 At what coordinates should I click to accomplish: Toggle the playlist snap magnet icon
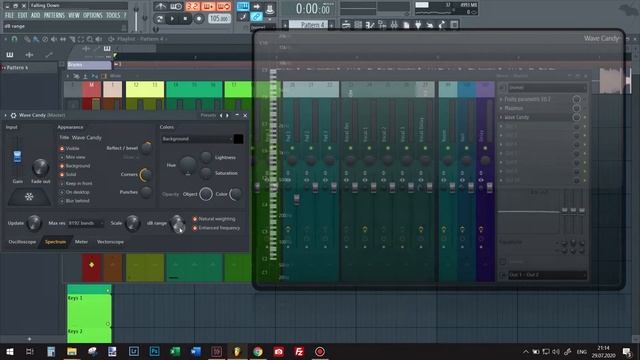pyautogui.click(x=14, y=39)
